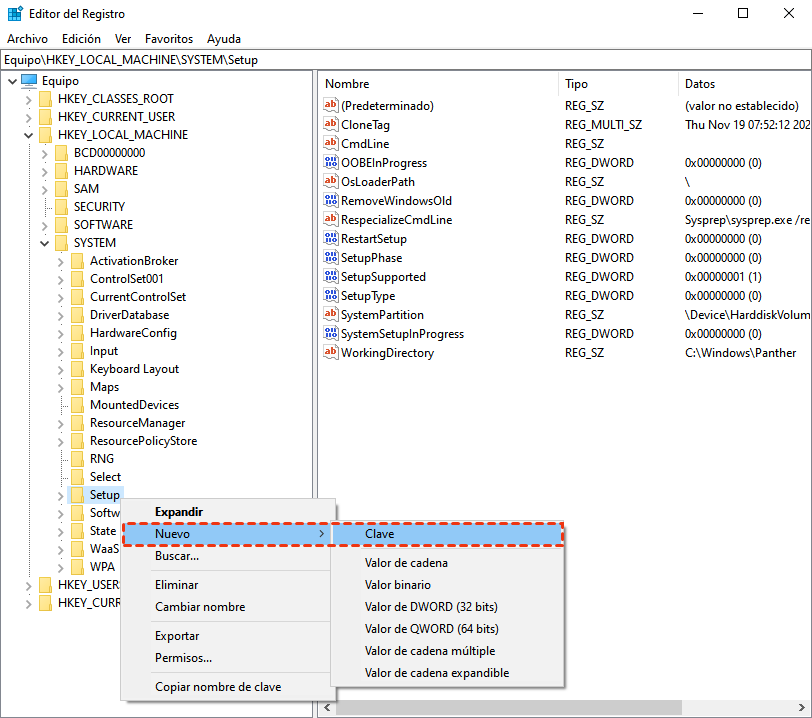
Task: Click the DWORD icon beside OOBEInProgress
Action: pyautogui.click(x=330, y=162)
